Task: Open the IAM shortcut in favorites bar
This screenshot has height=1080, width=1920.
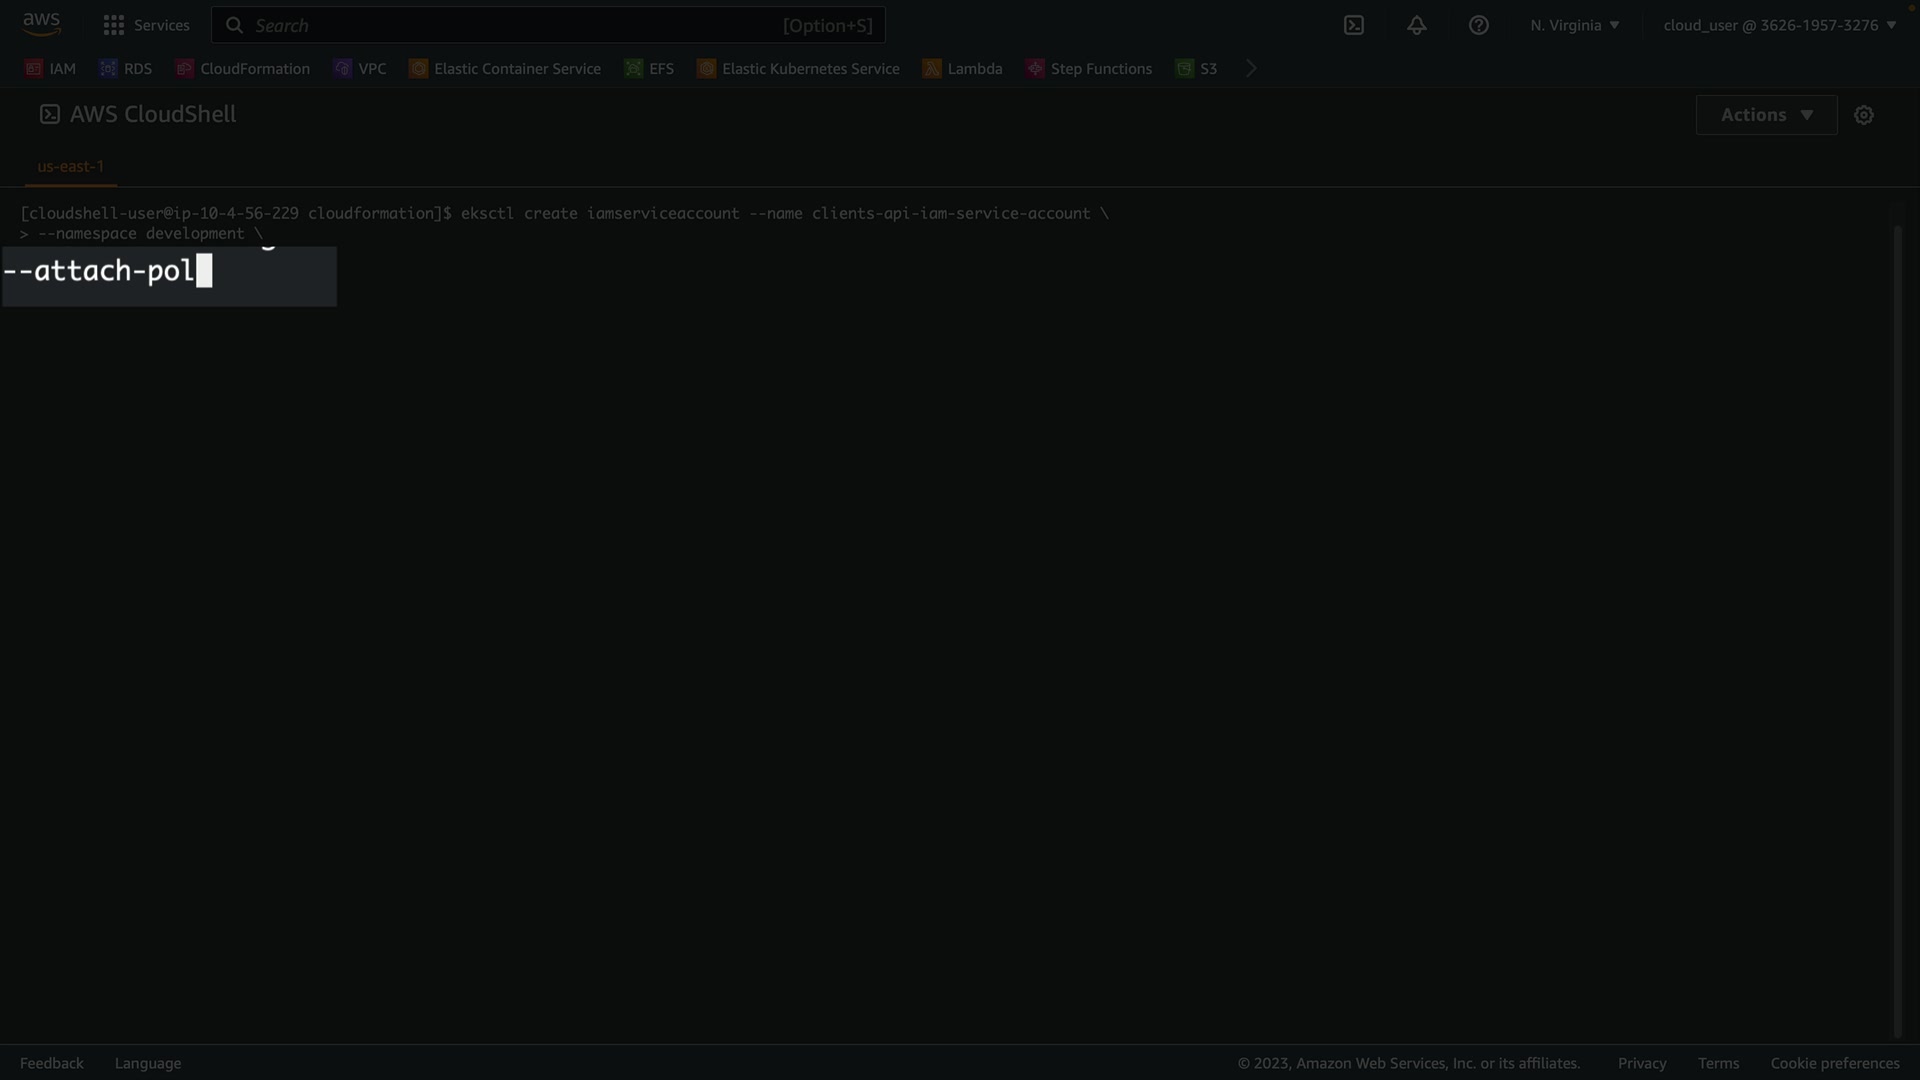Action: pyautogui.click(x=51, y=68)
